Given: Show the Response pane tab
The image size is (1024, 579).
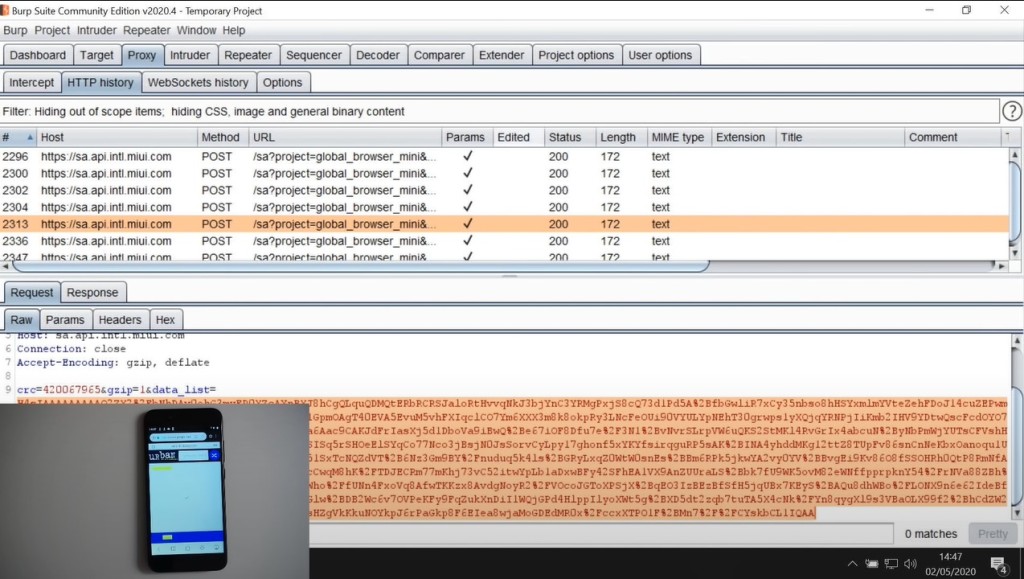Looking at the screenshot, I should 93,292.
